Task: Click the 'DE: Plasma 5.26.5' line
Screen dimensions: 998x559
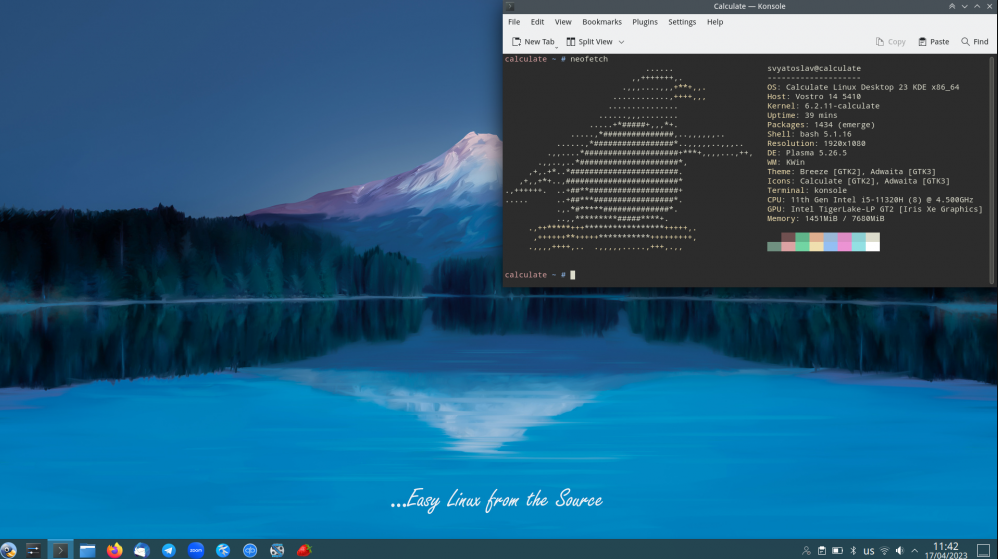Action: (x=807, y=153)
